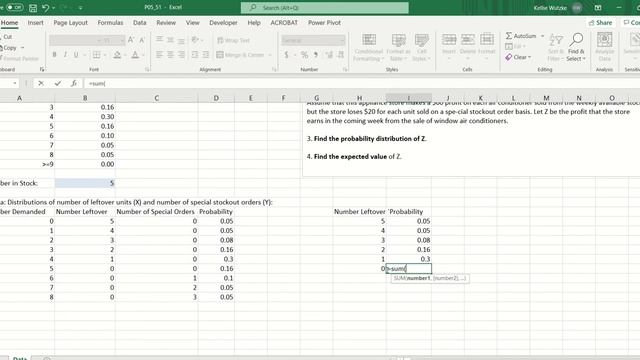This screenshot has width=640, height=360.
Task: Click the Fill Color bucket swatch
Action: point(117,55)
